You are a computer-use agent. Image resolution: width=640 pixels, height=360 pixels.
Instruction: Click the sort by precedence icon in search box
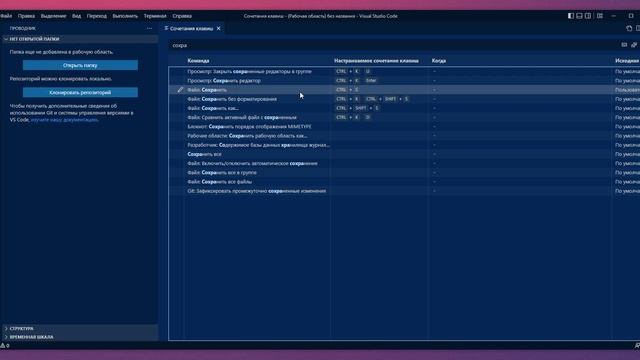coord(634,45)
